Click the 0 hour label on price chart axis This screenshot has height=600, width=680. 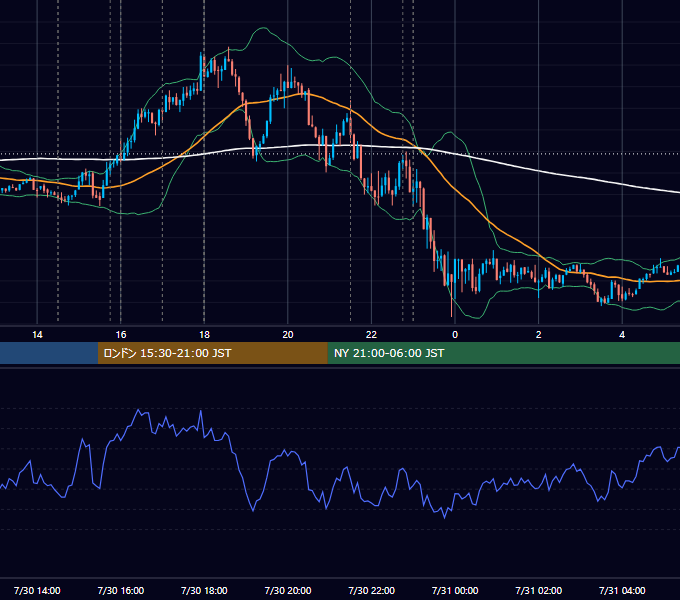(454, 335)
